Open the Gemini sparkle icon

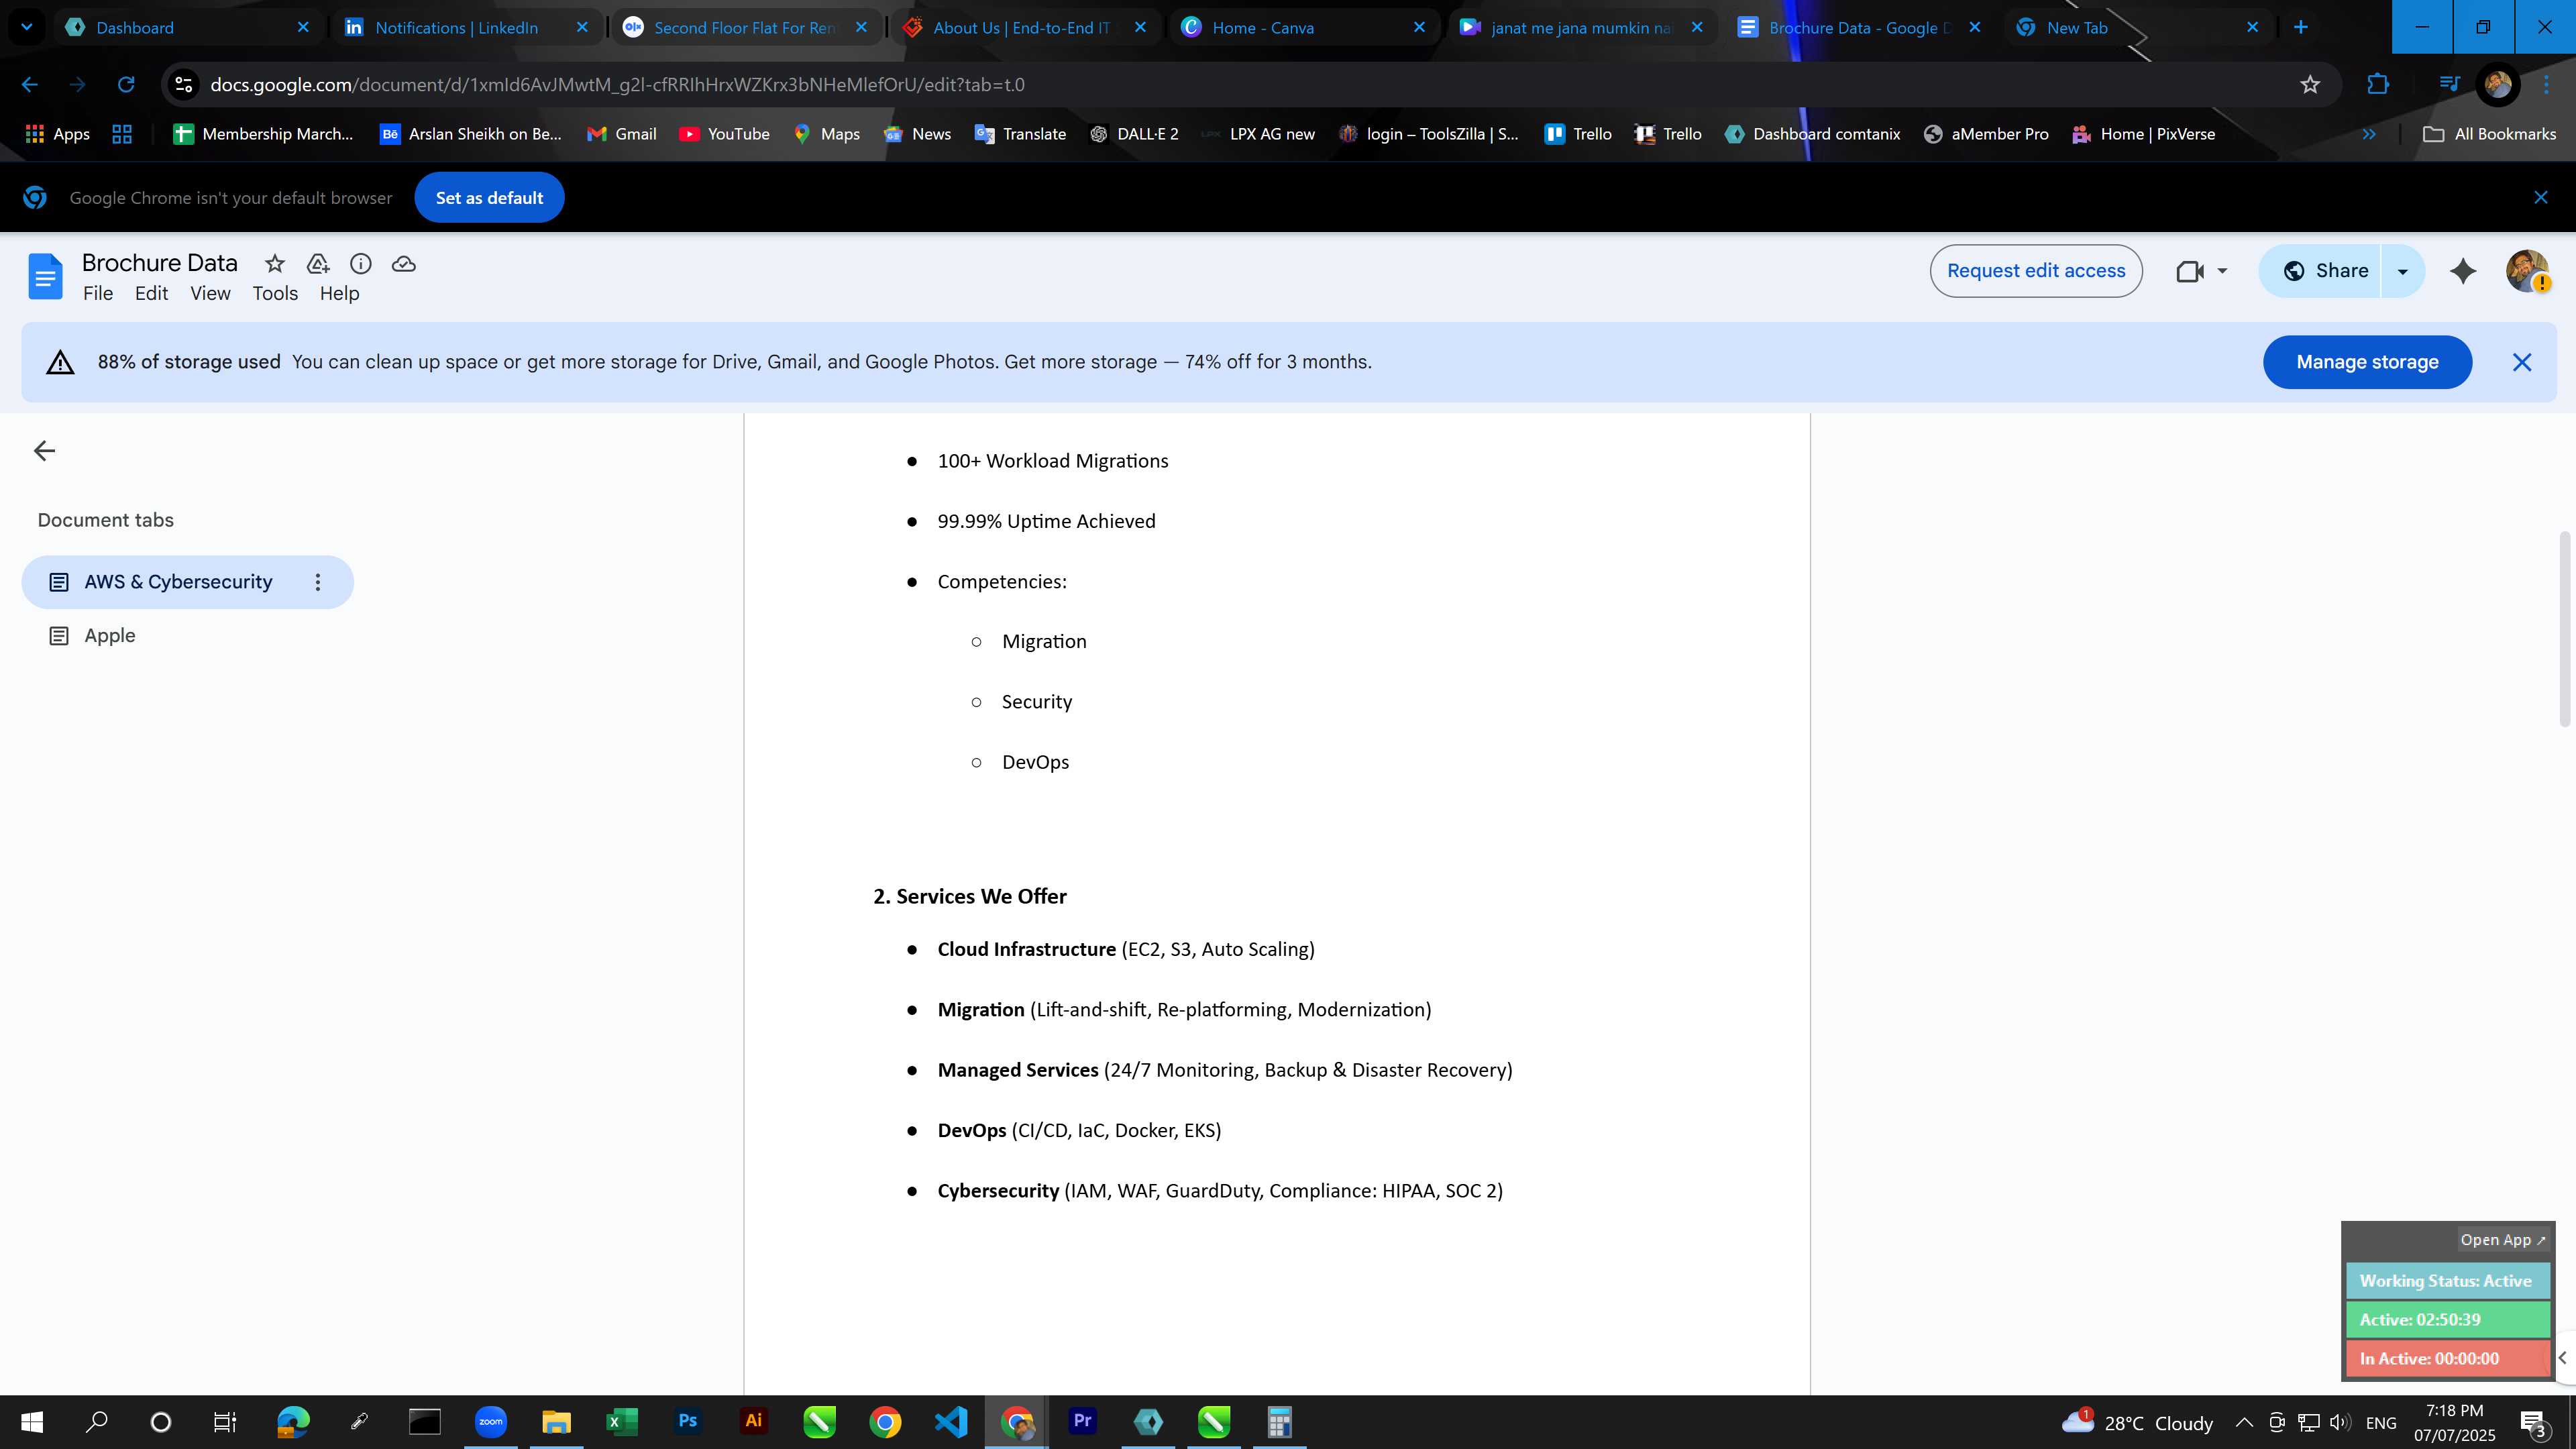click(x=2463, y=271)
